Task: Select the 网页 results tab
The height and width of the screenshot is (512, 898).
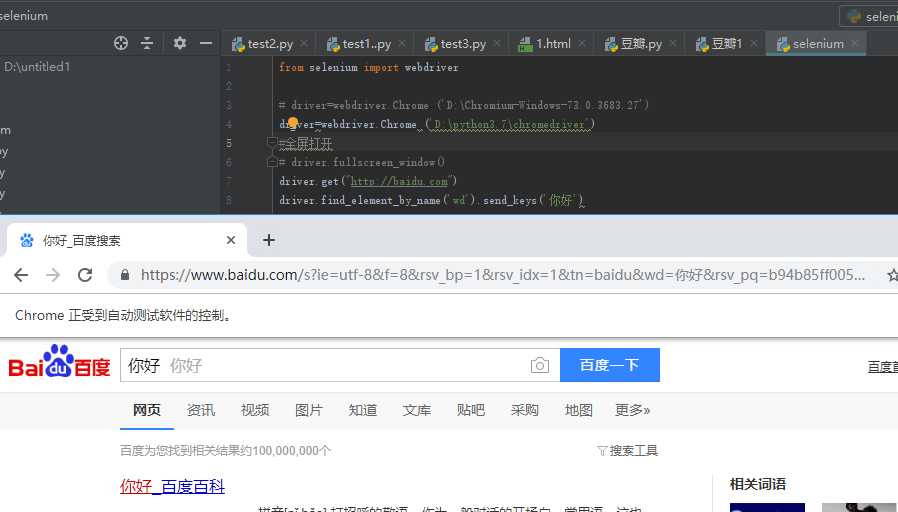Action: click(x=147, y=410)
